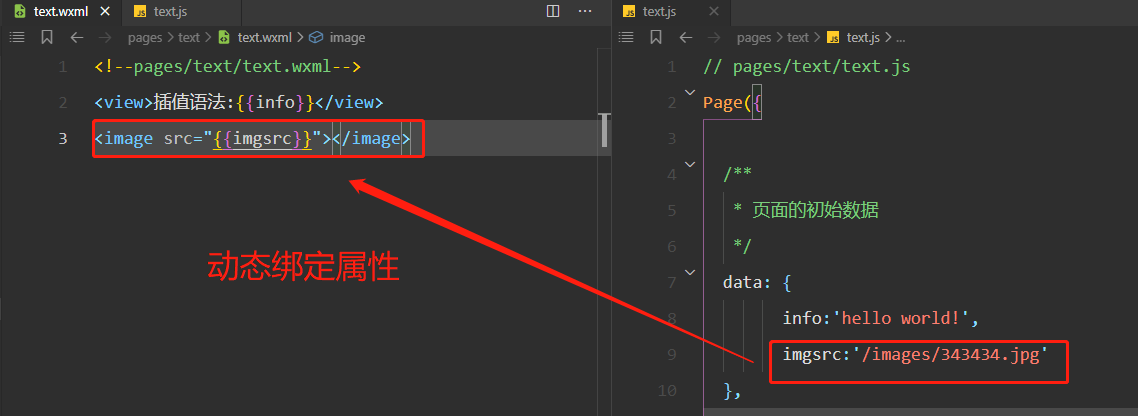This screenshot has height=416, width=1138.
Task: Go back with right editor arrow
Action: (x=686, y=37)
